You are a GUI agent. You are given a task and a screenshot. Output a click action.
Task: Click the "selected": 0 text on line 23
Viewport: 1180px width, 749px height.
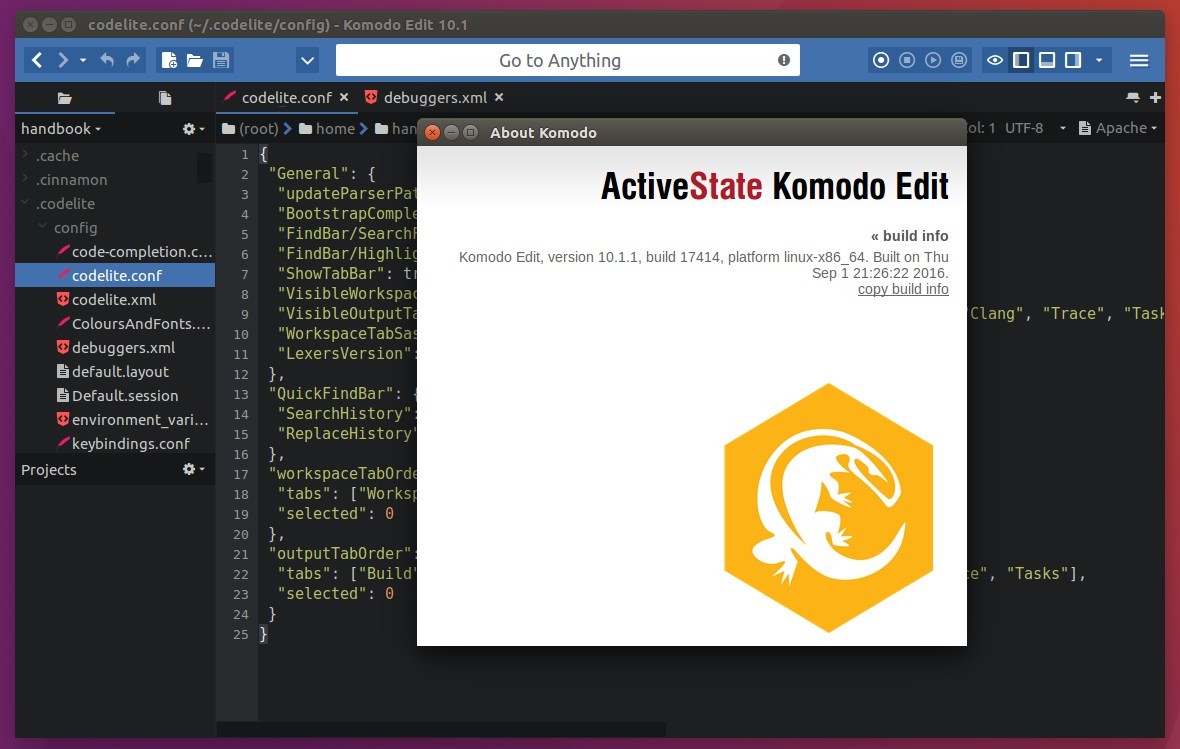click(336, 593)
